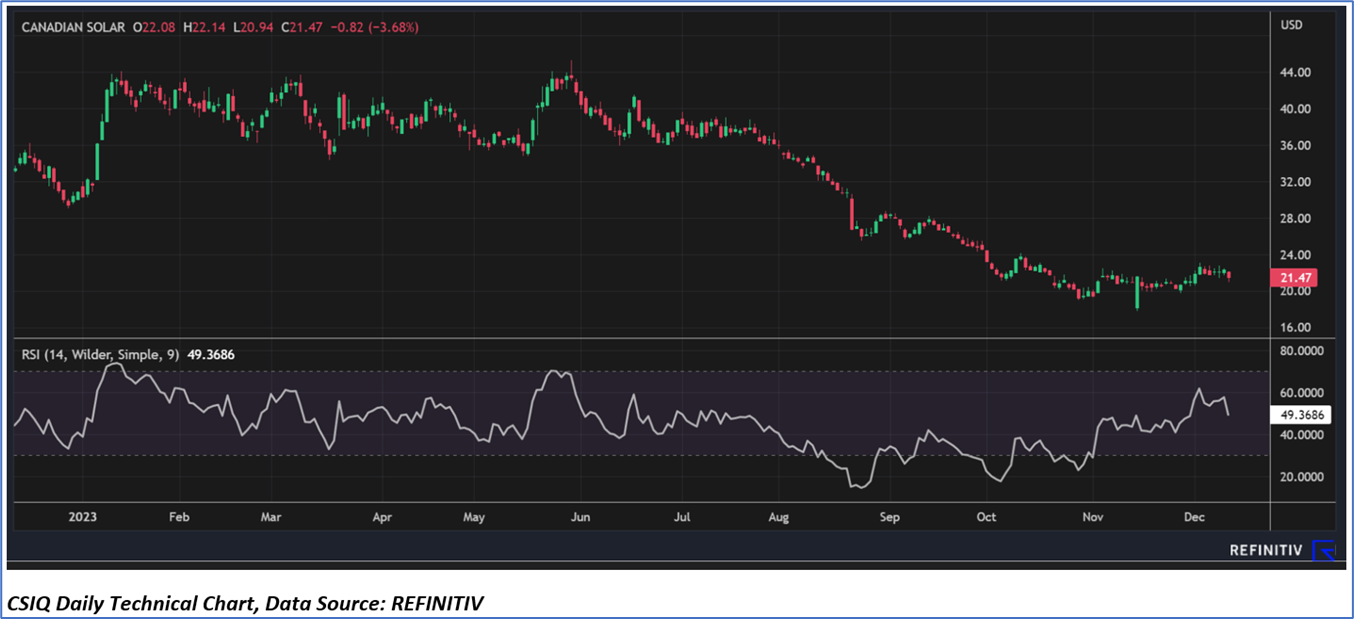1354x619 pixels.
Task: Select the low value L20.94
Action: (x=254, y=27)
